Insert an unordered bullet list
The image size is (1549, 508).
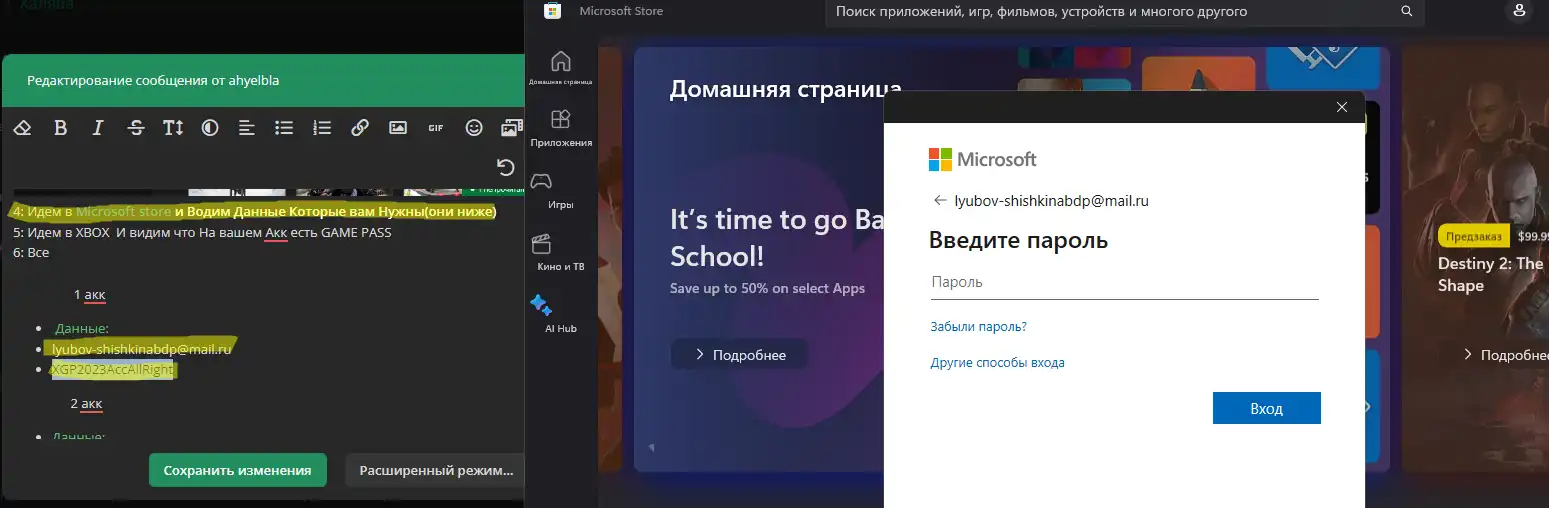[x=284, y=128]
